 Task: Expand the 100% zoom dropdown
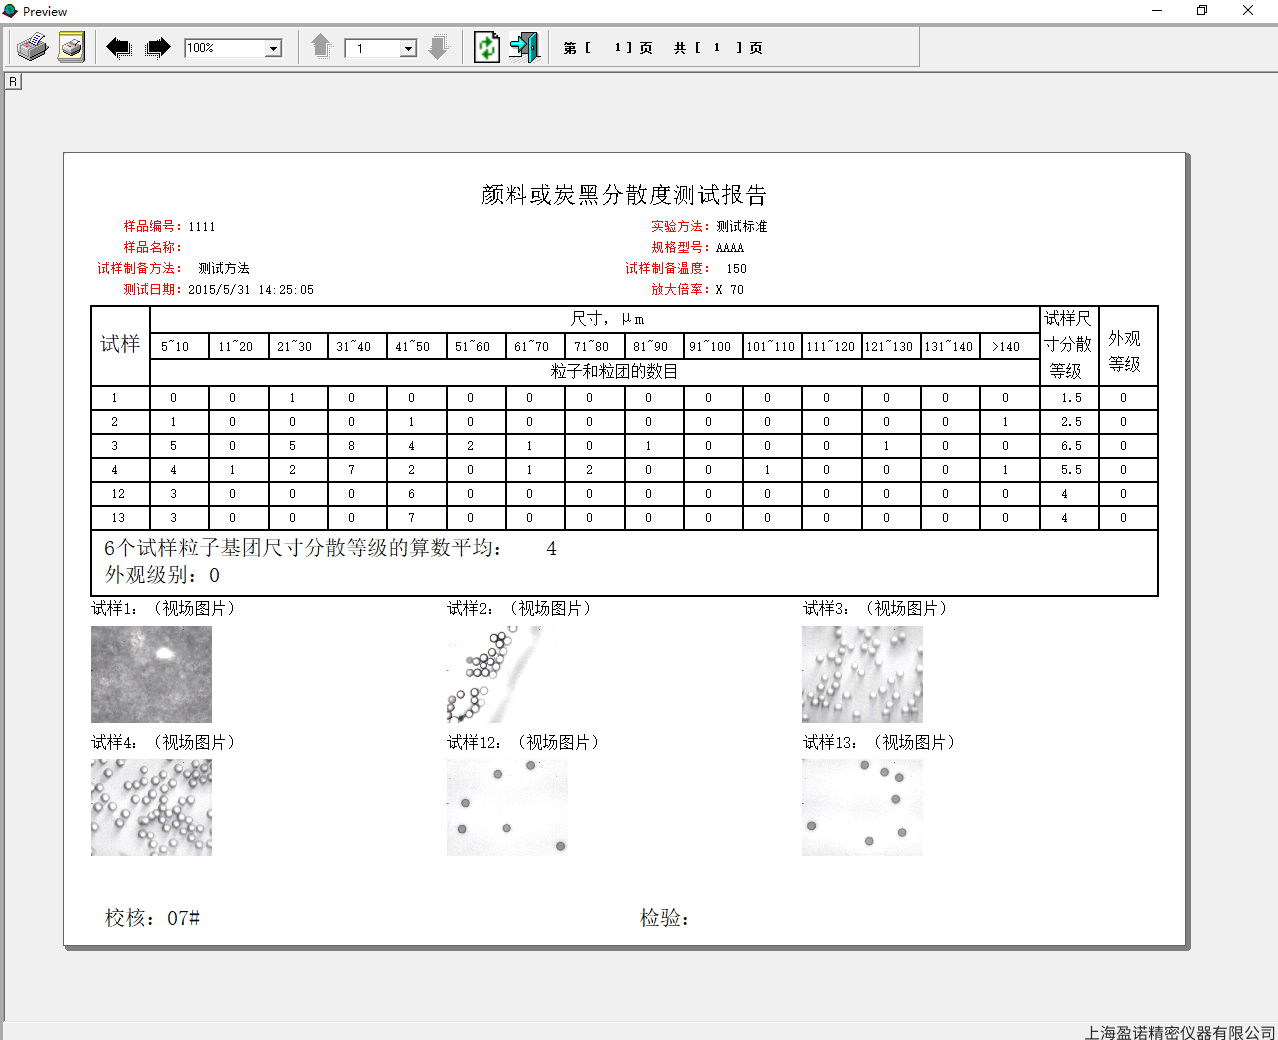[x=273, y=48]
